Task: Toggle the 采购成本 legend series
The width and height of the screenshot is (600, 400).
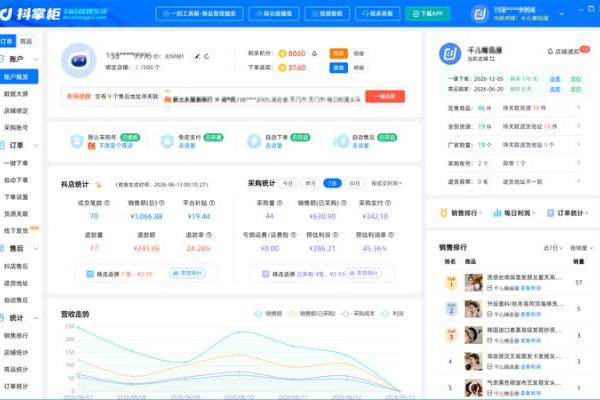Action: [358, 313]
